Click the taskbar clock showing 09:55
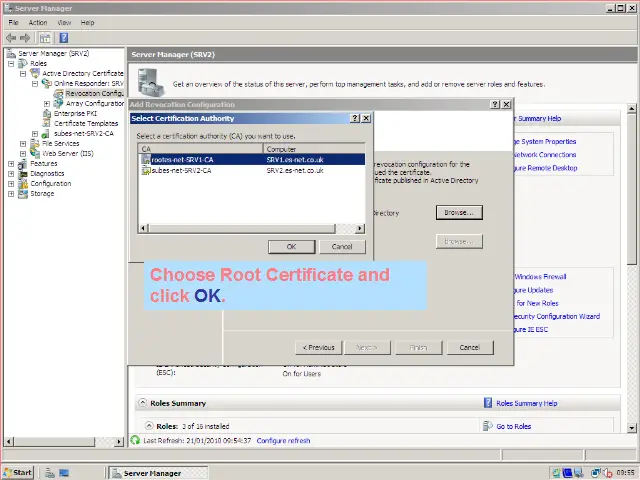This screenshot has height=480, width=640. pos(625,473)
